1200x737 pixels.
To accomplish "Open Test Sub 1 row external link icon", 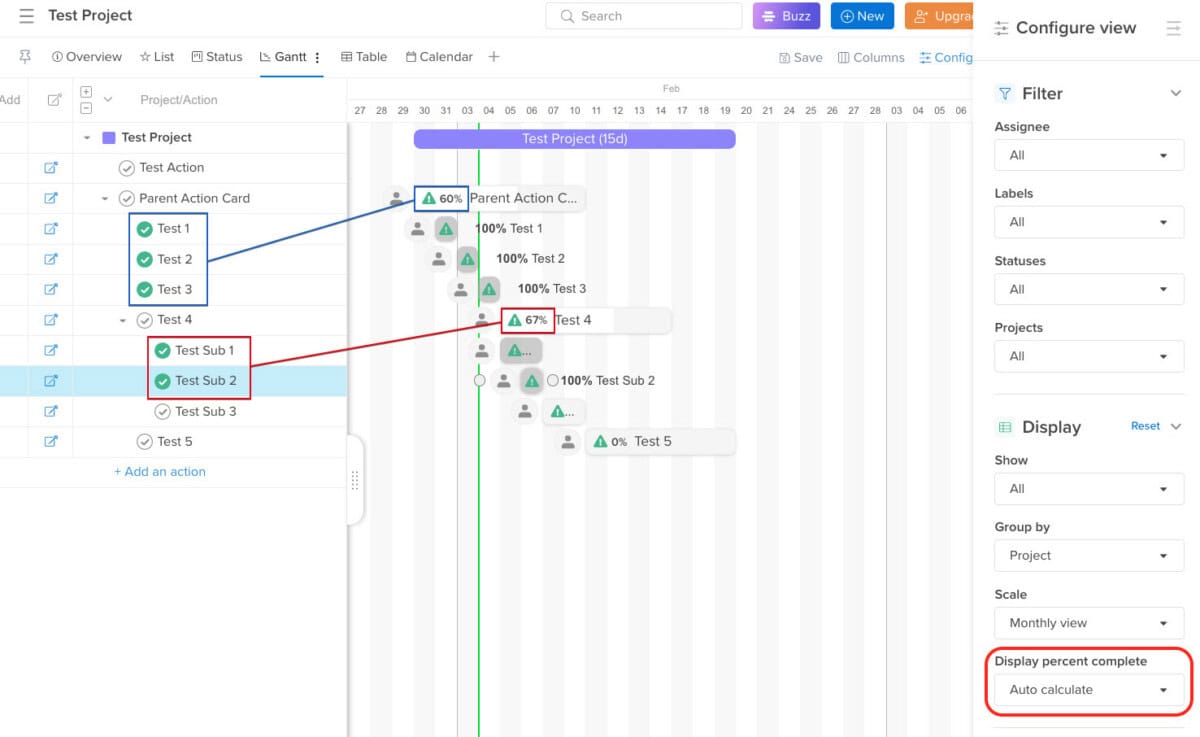I will (51, 350).
